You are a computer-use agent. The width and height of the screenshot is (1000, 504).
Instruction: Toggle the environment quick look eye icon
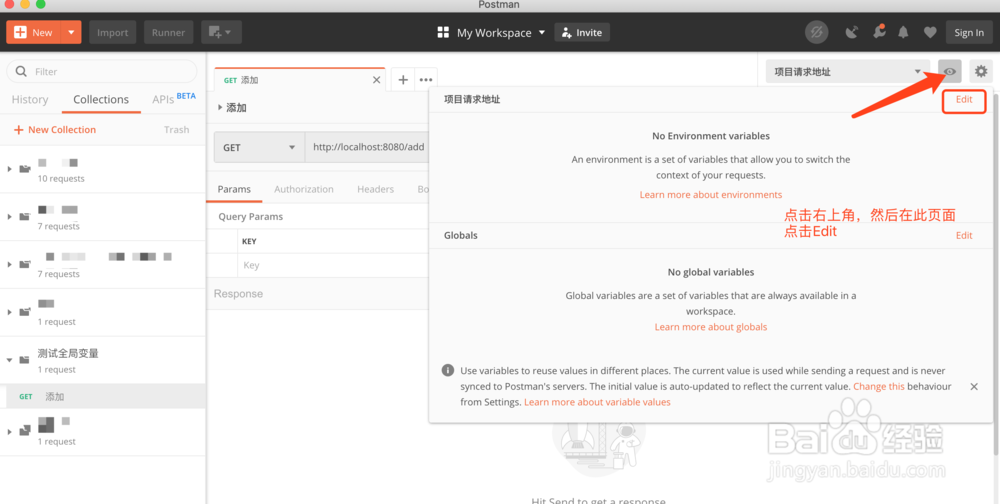950,71
